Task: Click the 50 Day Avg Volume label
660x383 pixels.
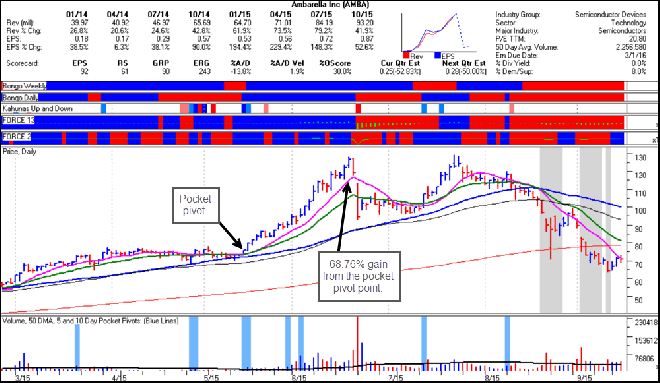Action: [527, 47]
